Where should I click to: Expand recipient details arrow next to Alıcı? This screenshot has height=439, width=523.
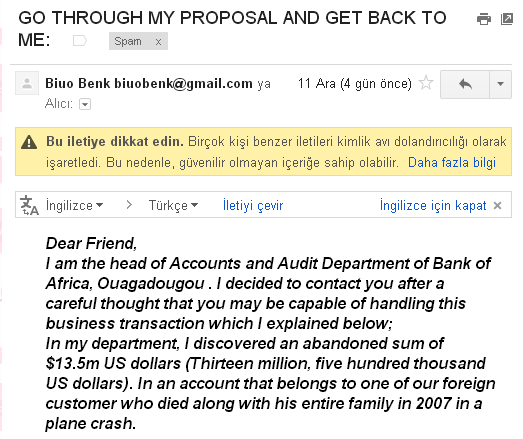click(x=85, y=104)
